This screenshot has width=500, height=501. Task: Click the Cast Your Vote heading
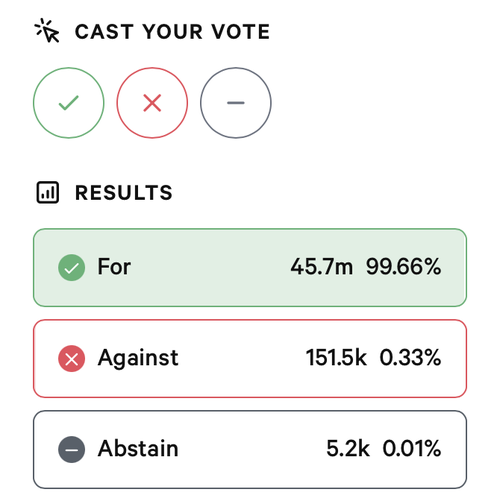[x=172, y=32]
